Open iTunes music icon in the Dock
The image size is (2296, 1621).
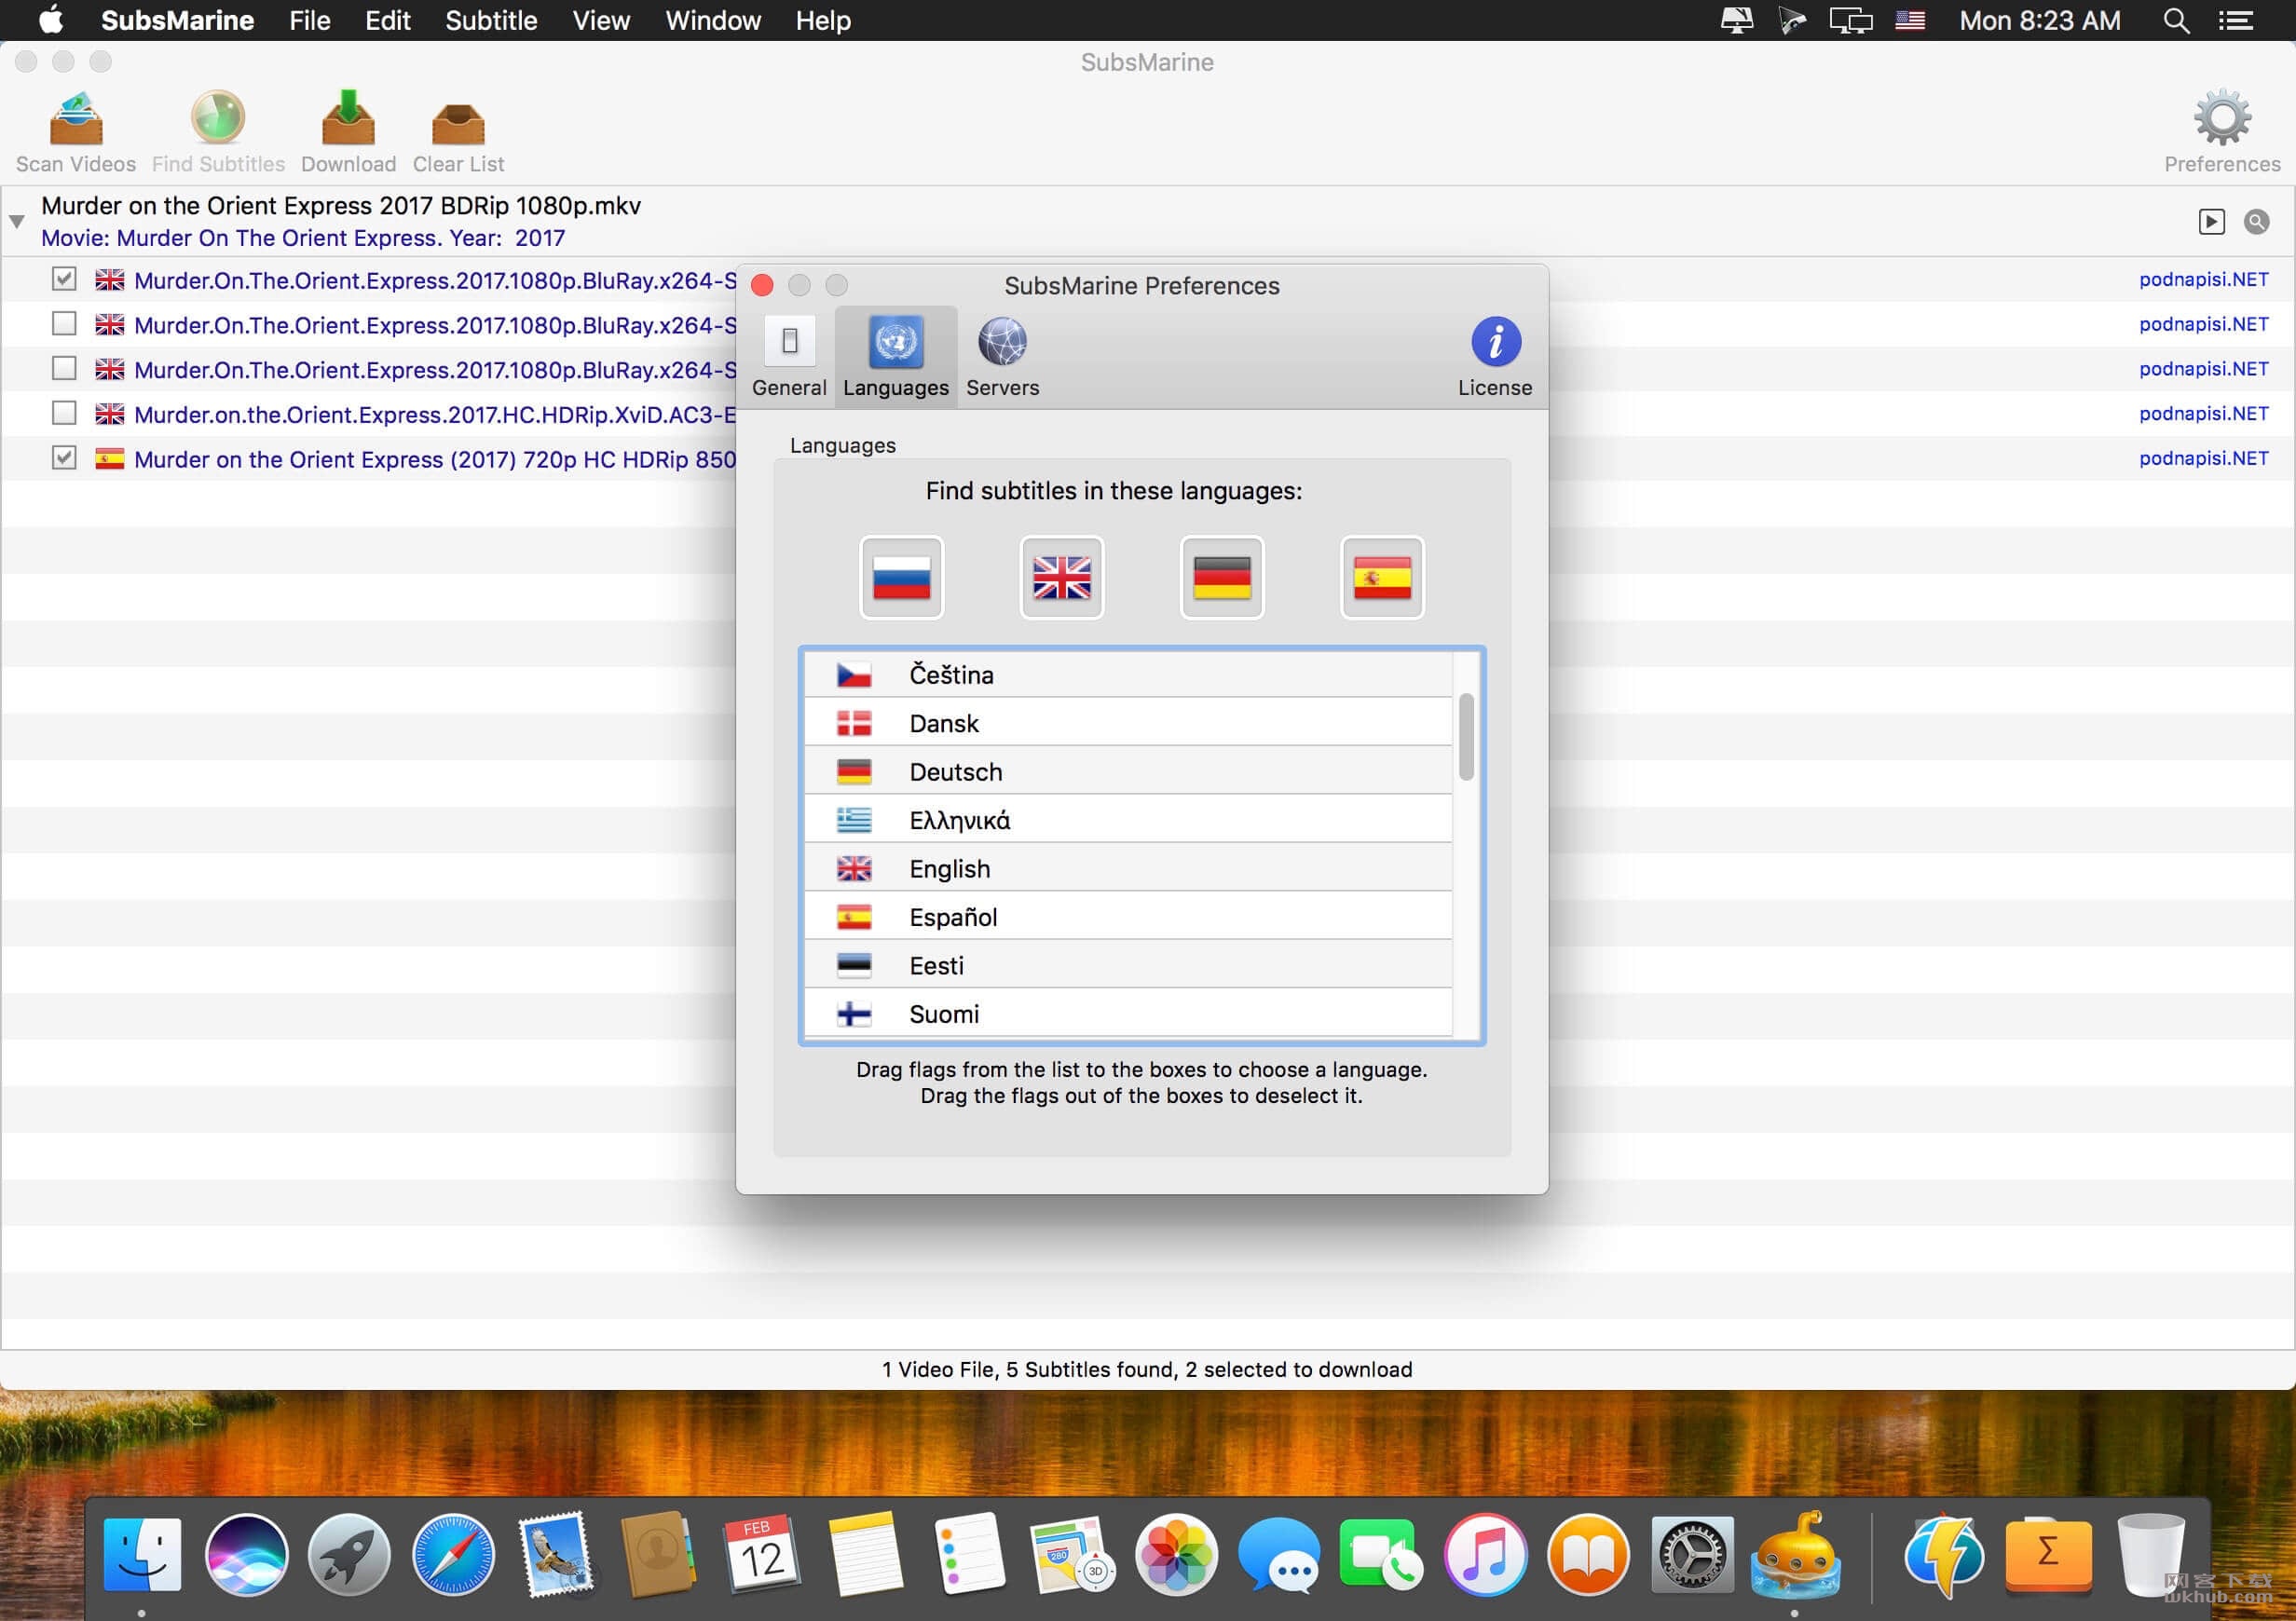coord(1484,1554)
